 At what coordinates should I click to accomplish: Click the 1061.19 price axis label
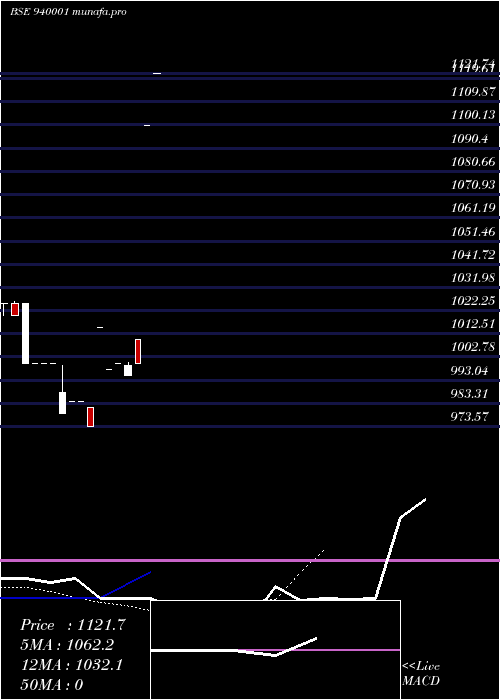tap(473, 208)
